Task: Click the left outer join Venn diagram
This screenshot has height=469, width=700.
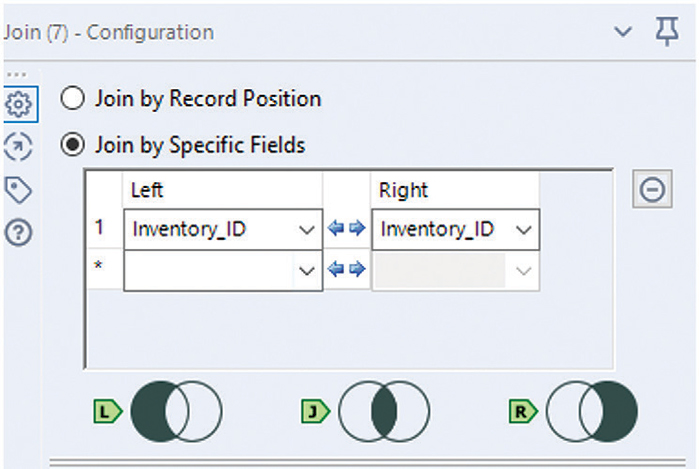Action: [x=176, y=410]
